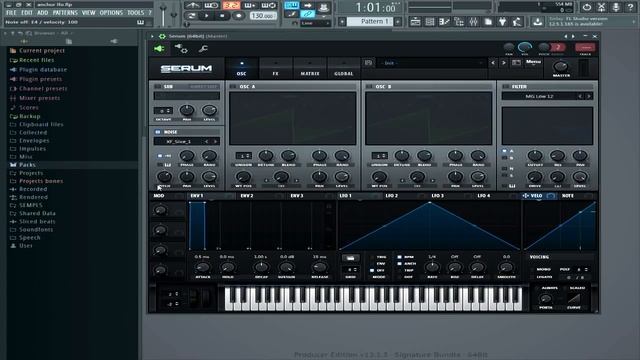
Task: Click the Serum MASTER volume knob
Action: [560, 66]
